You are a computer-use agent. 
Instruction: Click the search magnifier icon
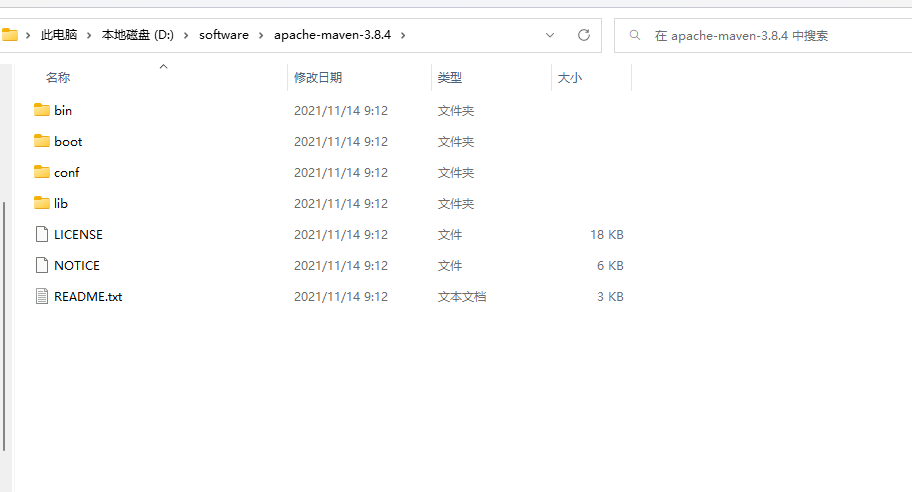pos(635,35)
